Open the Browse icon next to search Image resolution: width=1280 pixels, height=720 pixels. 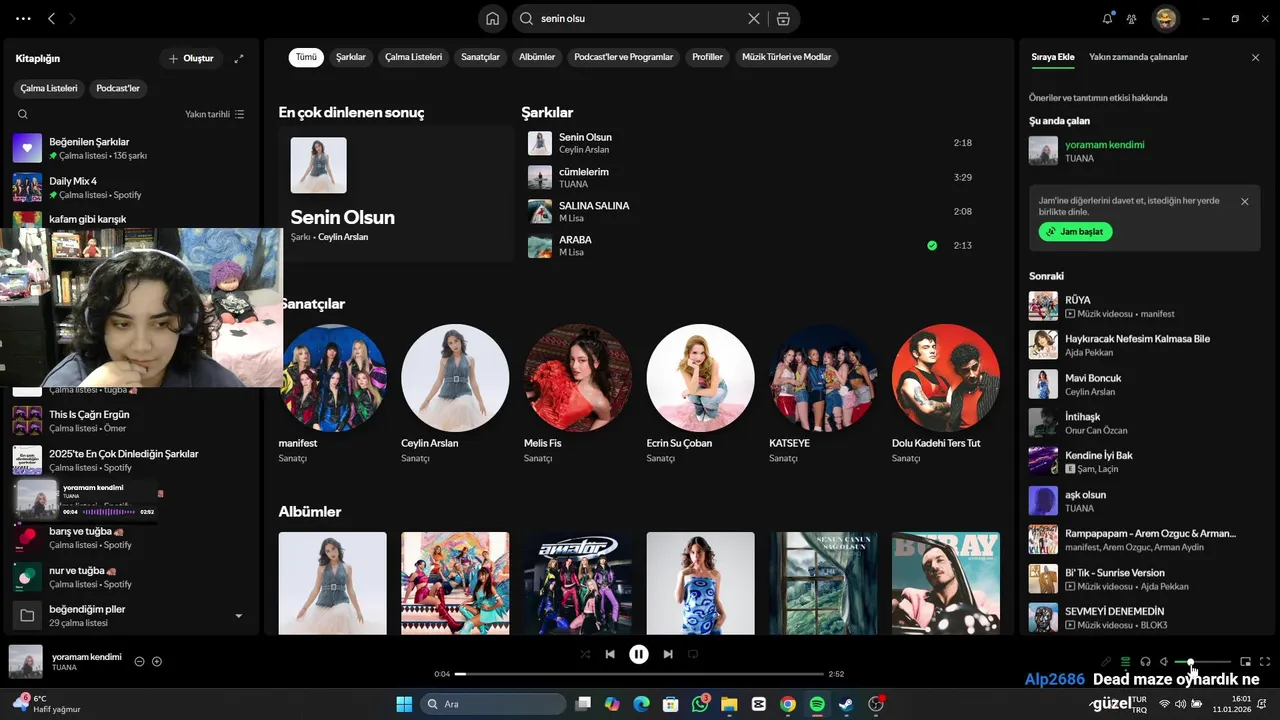(x=783, y=18)
